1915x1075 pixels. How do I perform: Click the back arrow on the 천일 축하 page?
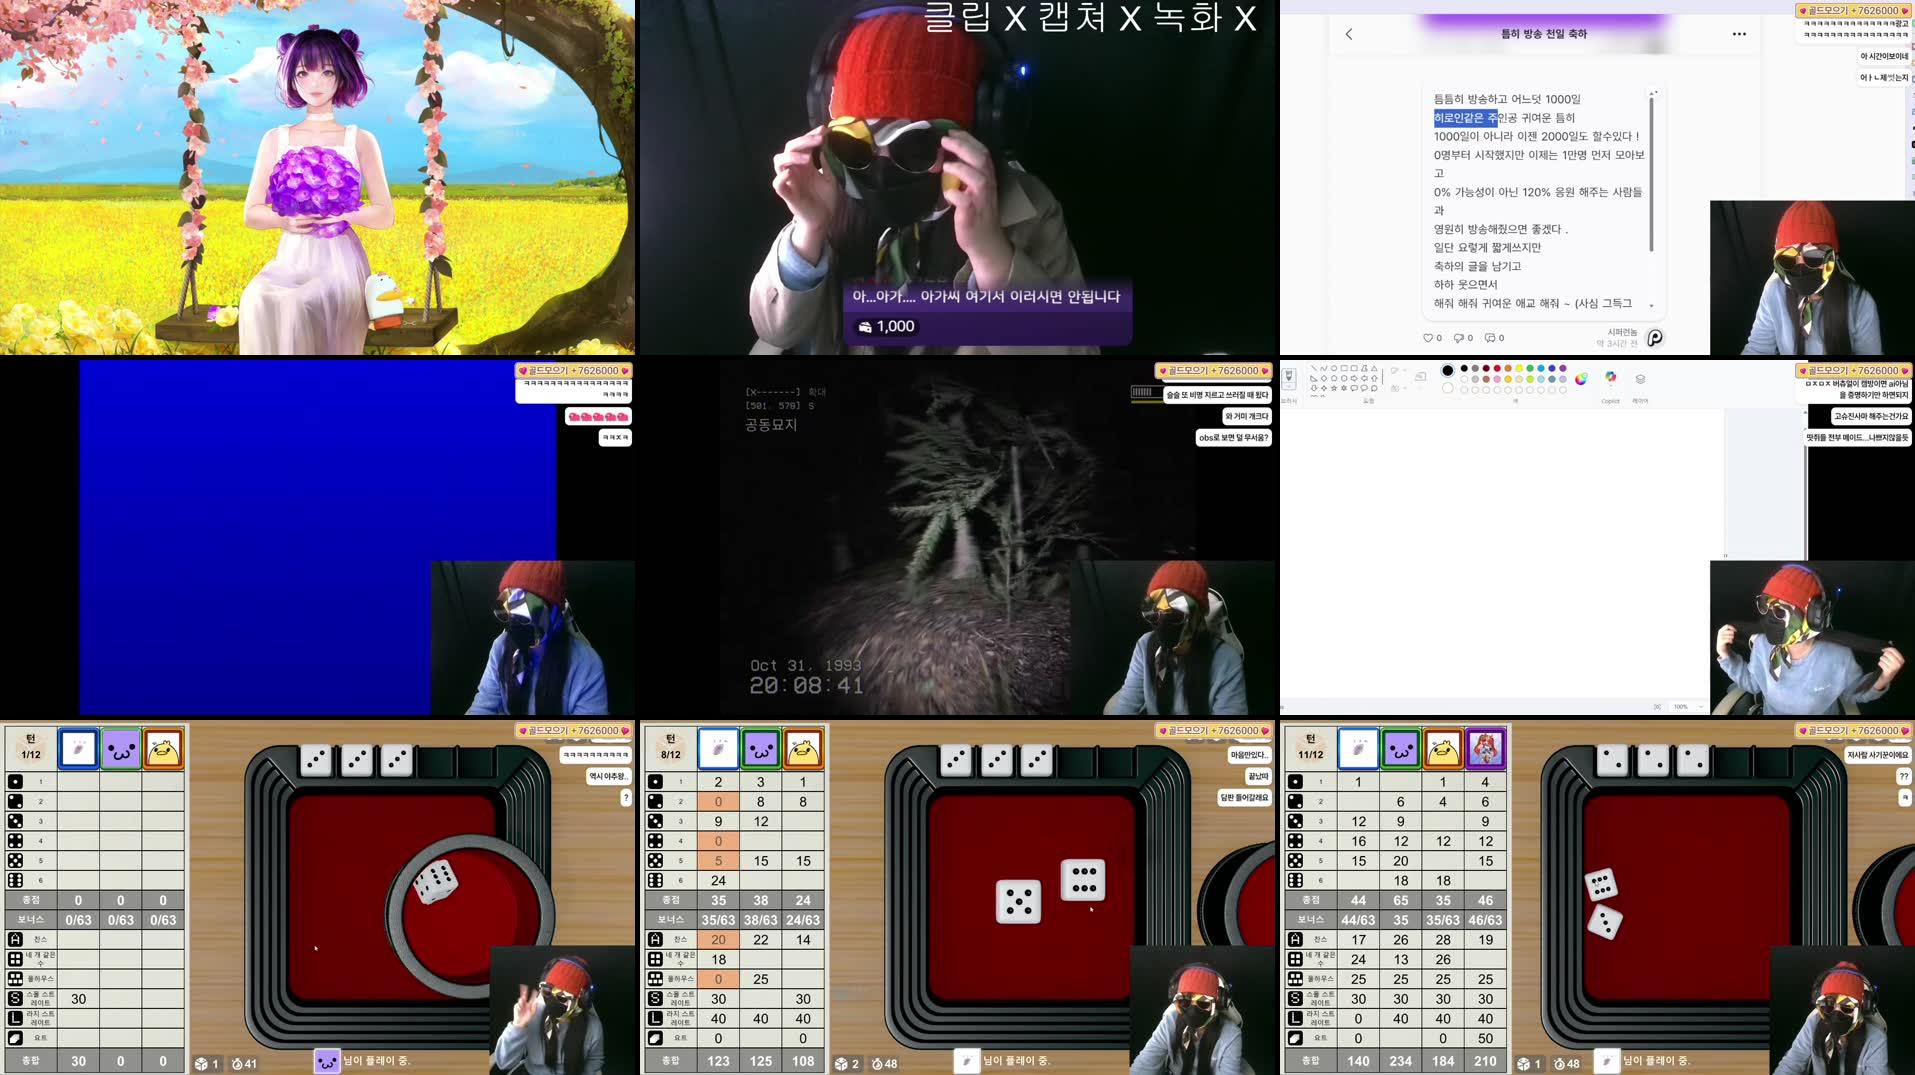point(1349,33)
